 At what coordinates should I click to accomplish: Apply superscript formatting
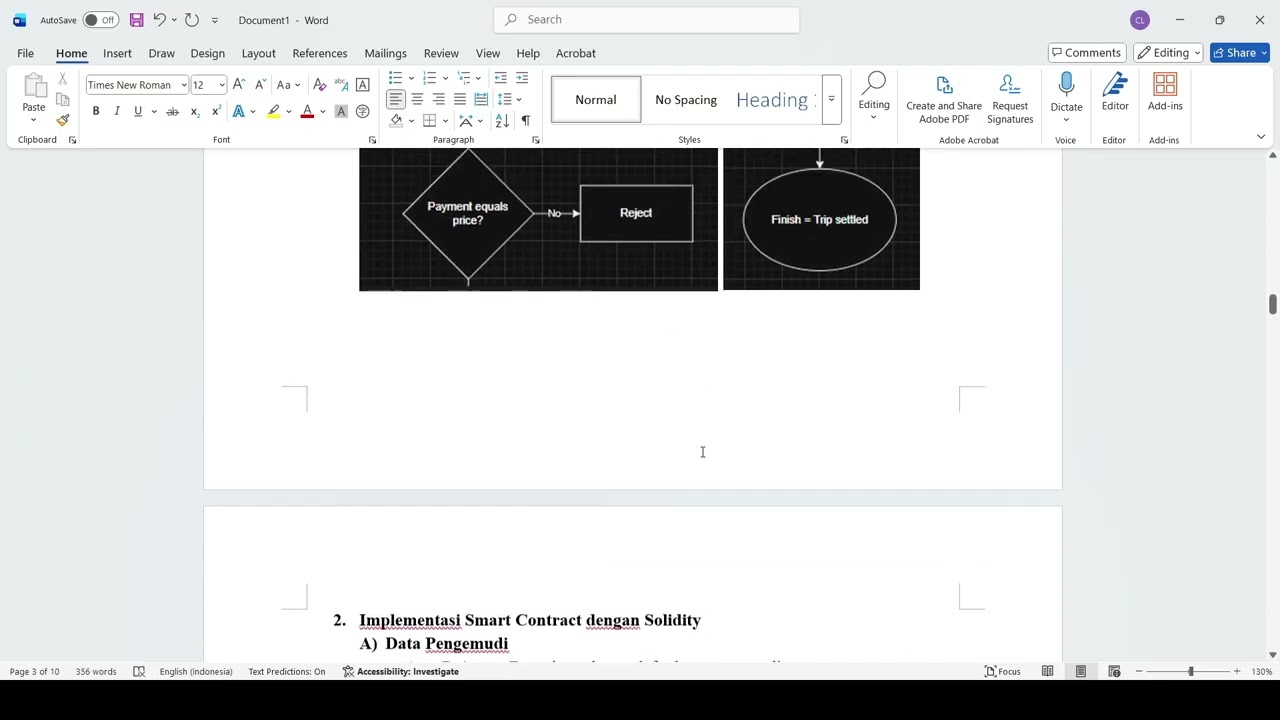215,111
